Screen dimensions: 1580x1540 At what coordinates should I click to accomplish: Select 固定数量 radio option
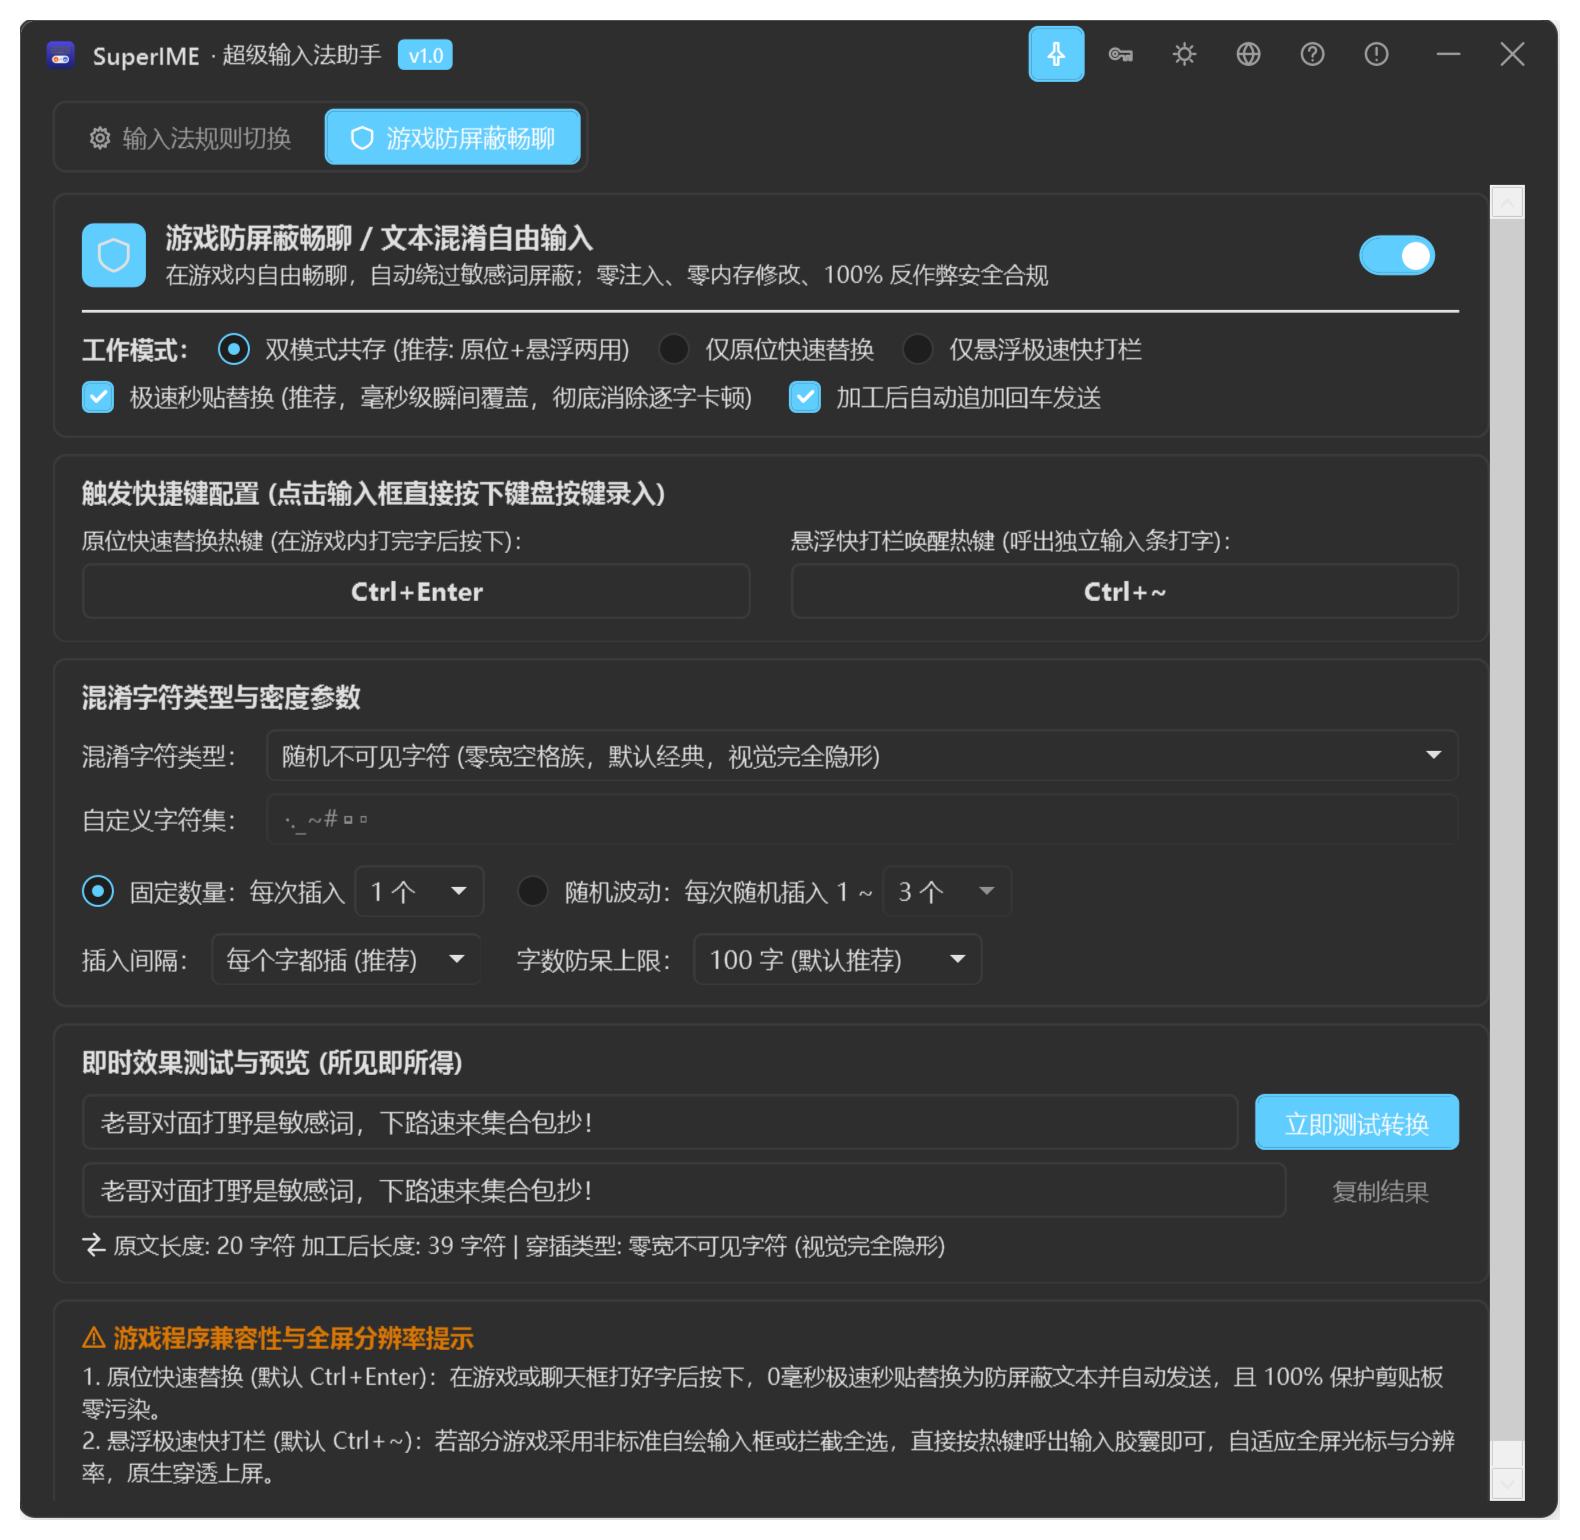click(x=98, y=891)
